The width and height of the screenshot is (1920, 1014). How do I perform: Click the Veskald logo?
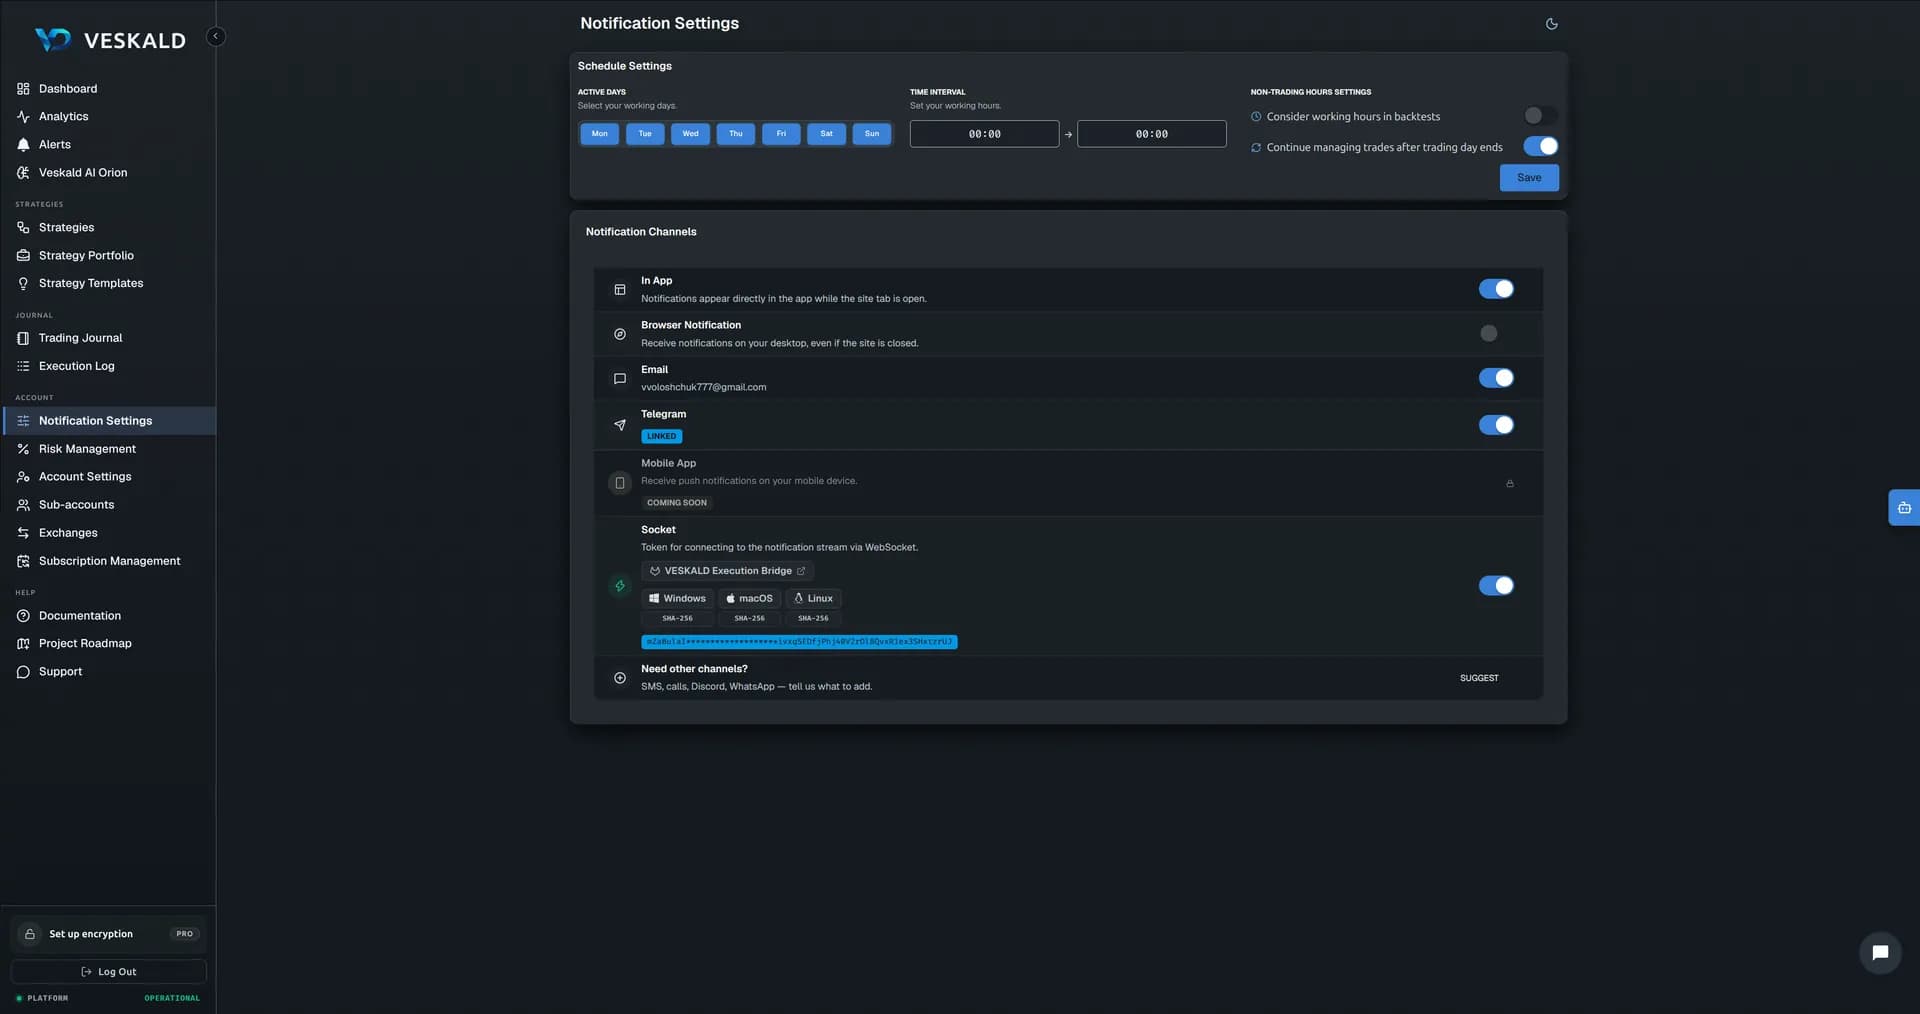point(110,40)
